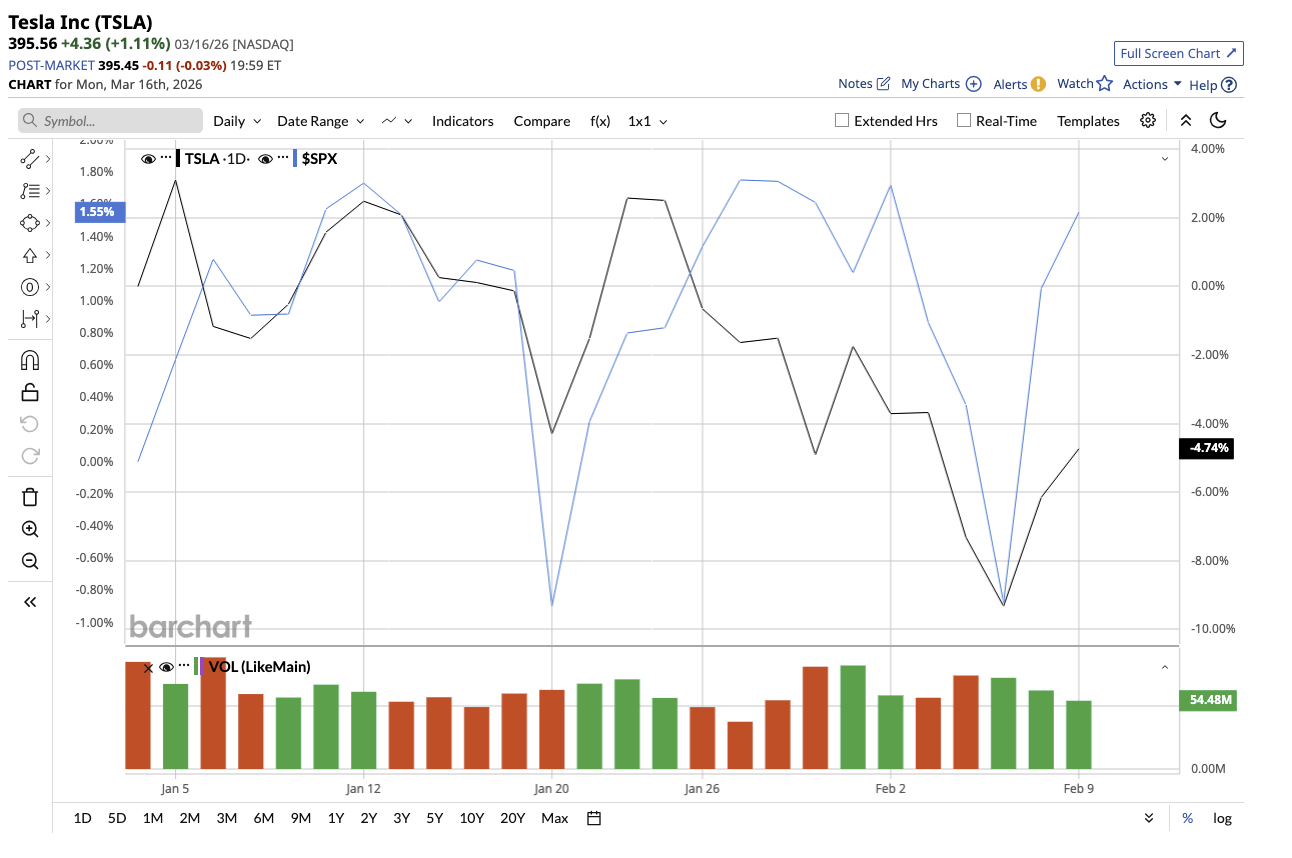
Task: Open $SPX series options ellipsis
Action: click(x=283, y=158)
